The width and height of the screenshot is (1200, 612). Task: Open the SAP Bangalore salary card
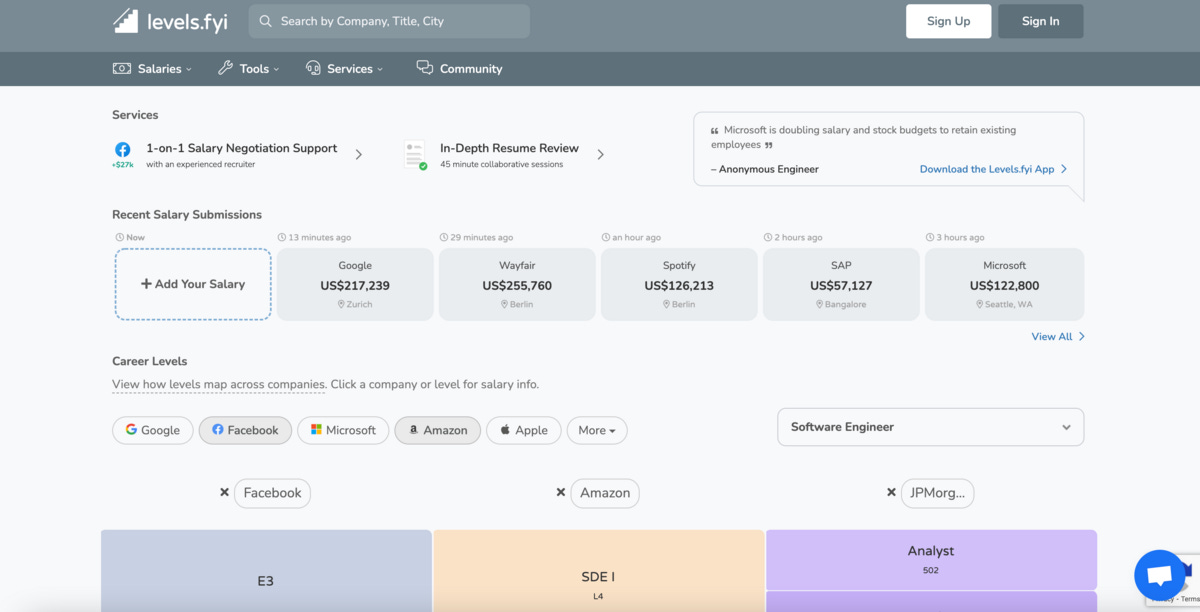[x=841, y=284]
